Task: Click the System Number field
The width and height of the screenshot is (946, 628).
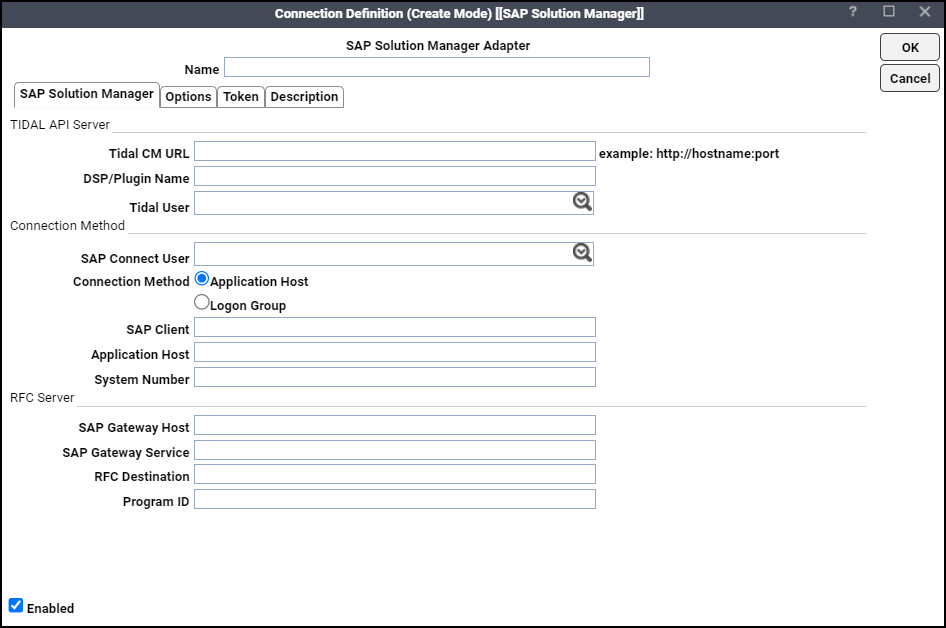Action: click(395, 377)
